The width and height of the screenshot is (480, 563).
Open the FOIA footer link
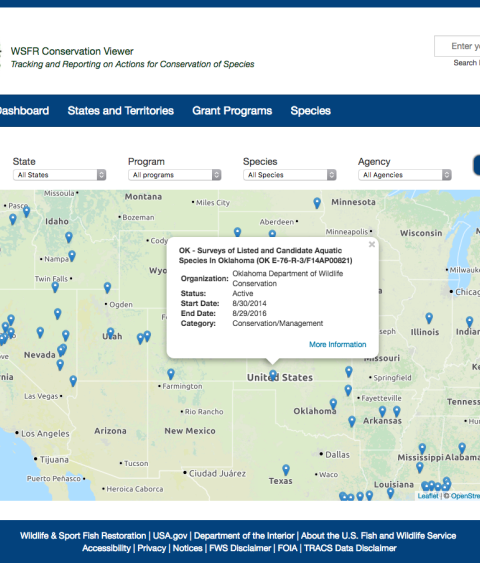287,548
